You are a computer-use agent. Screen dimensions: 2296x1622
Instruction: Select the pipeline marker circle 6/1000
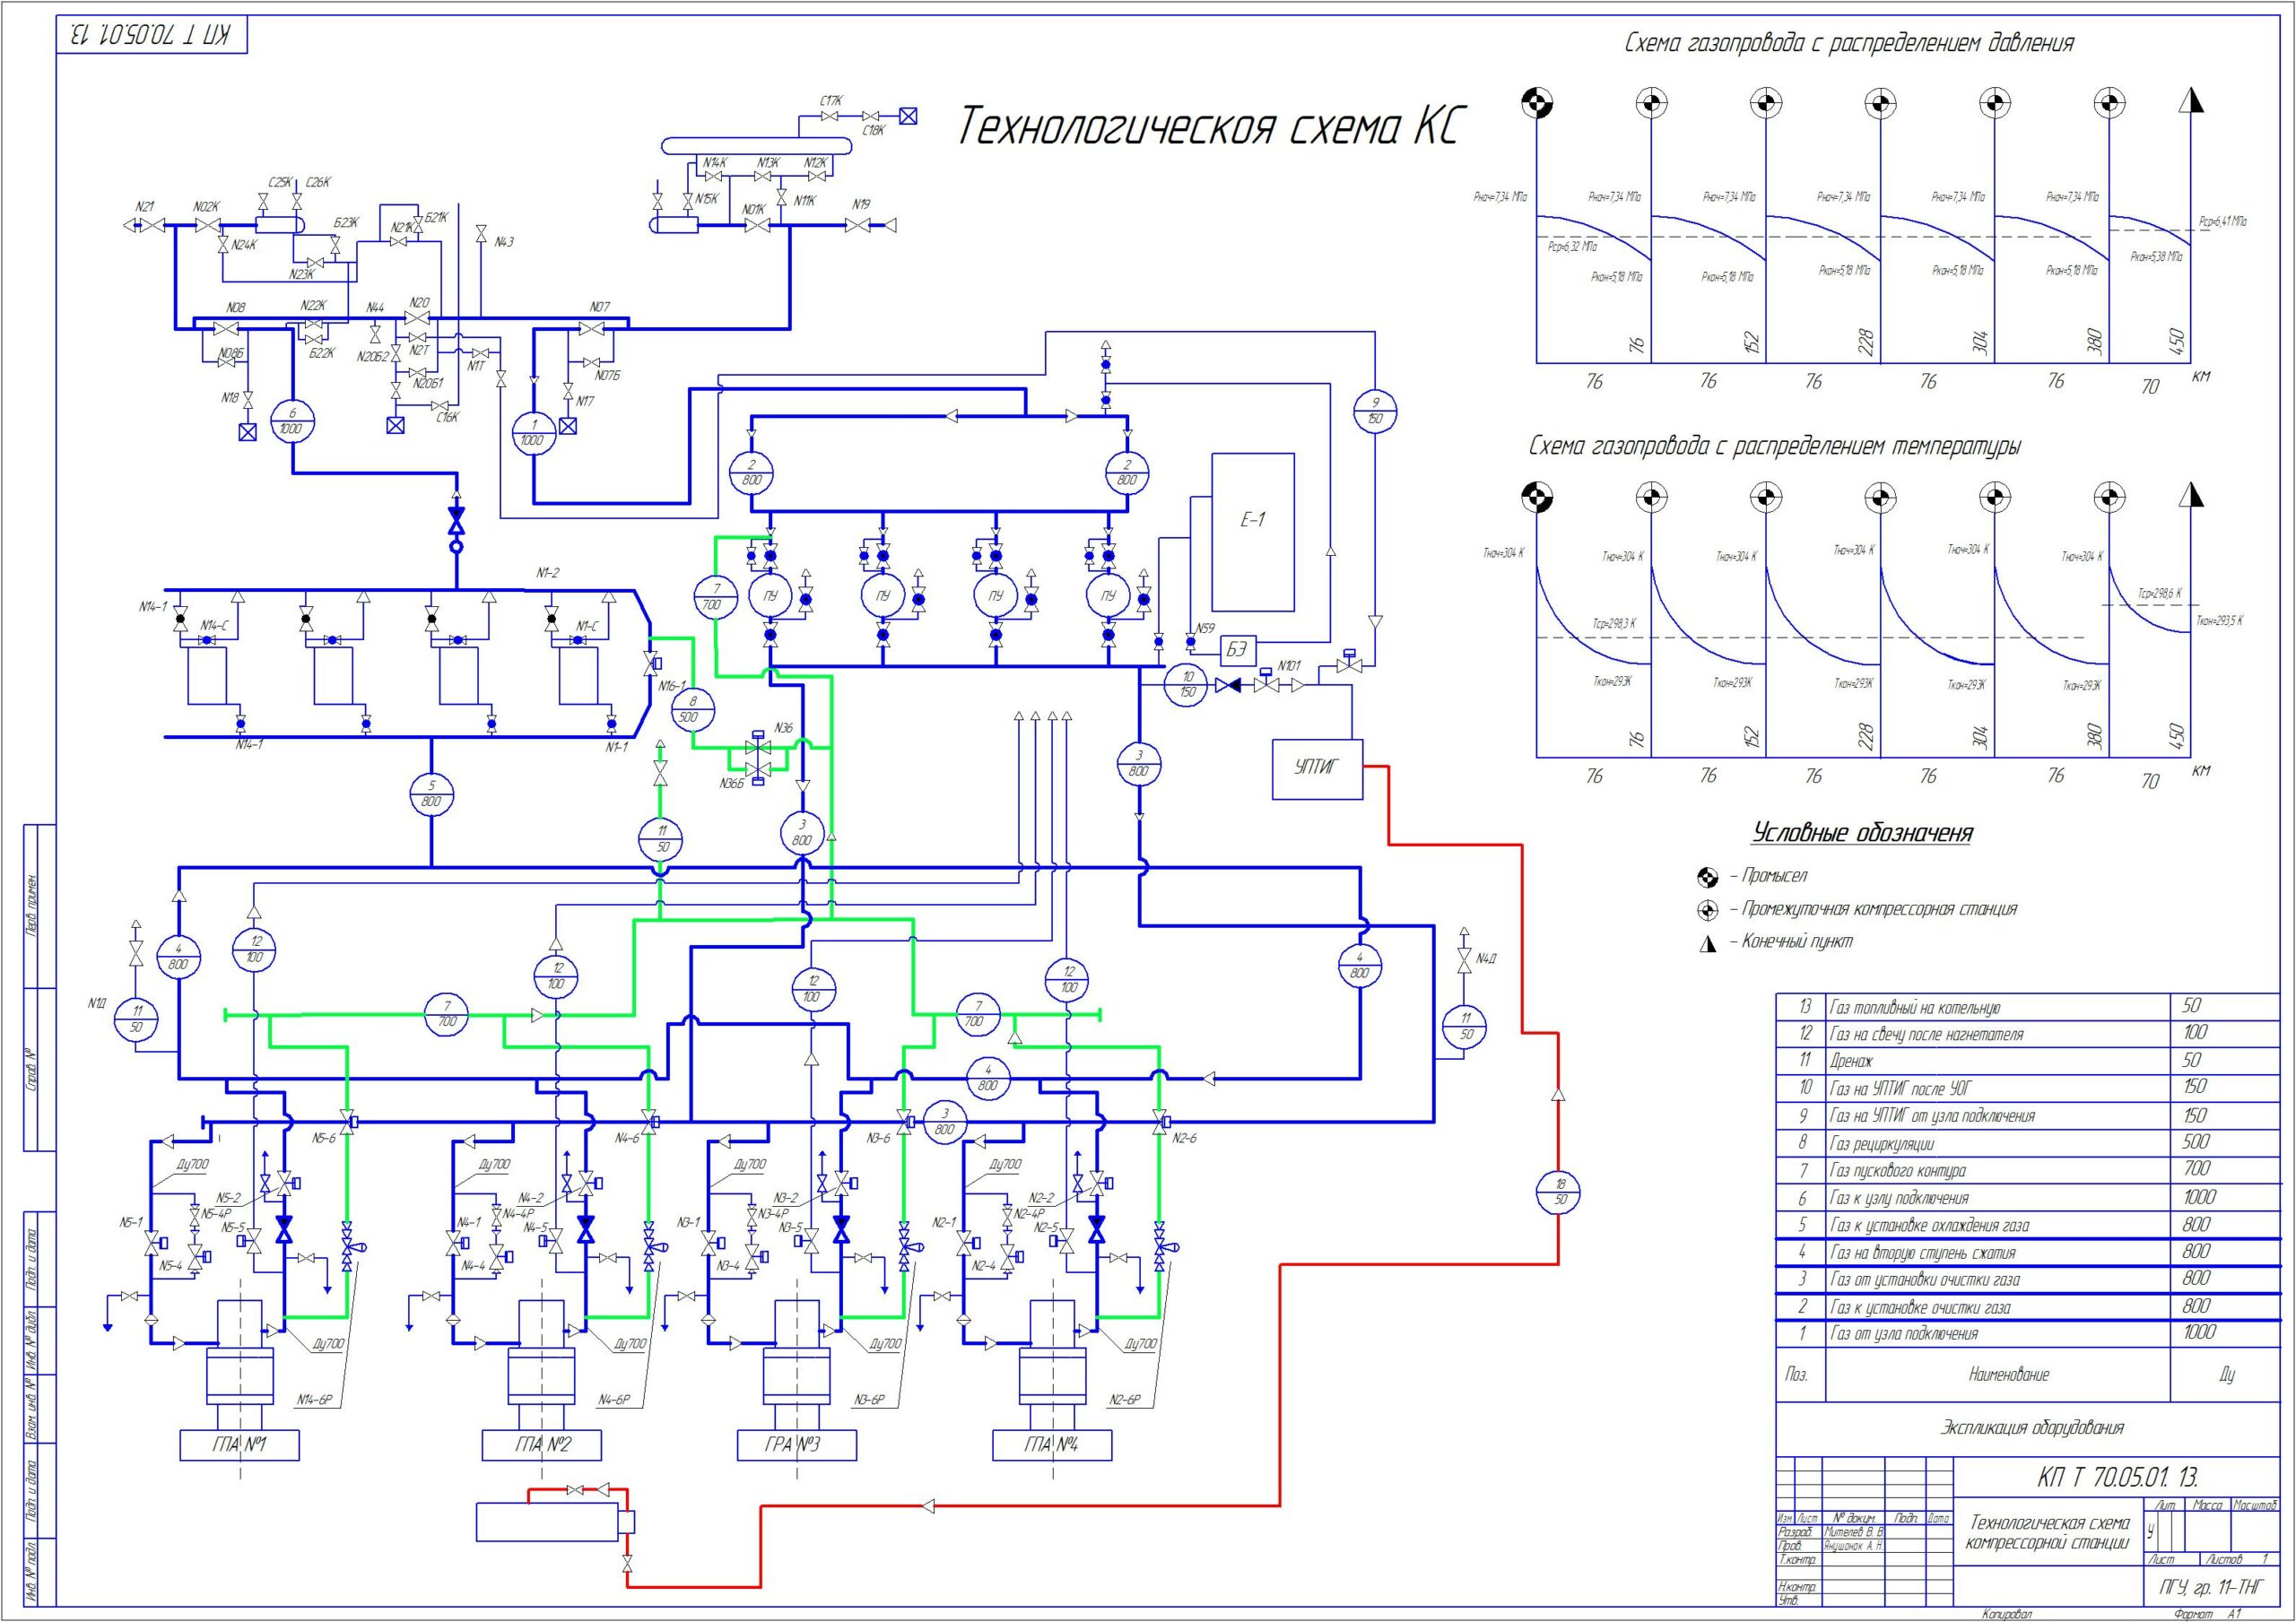click(x=293, y=421)
